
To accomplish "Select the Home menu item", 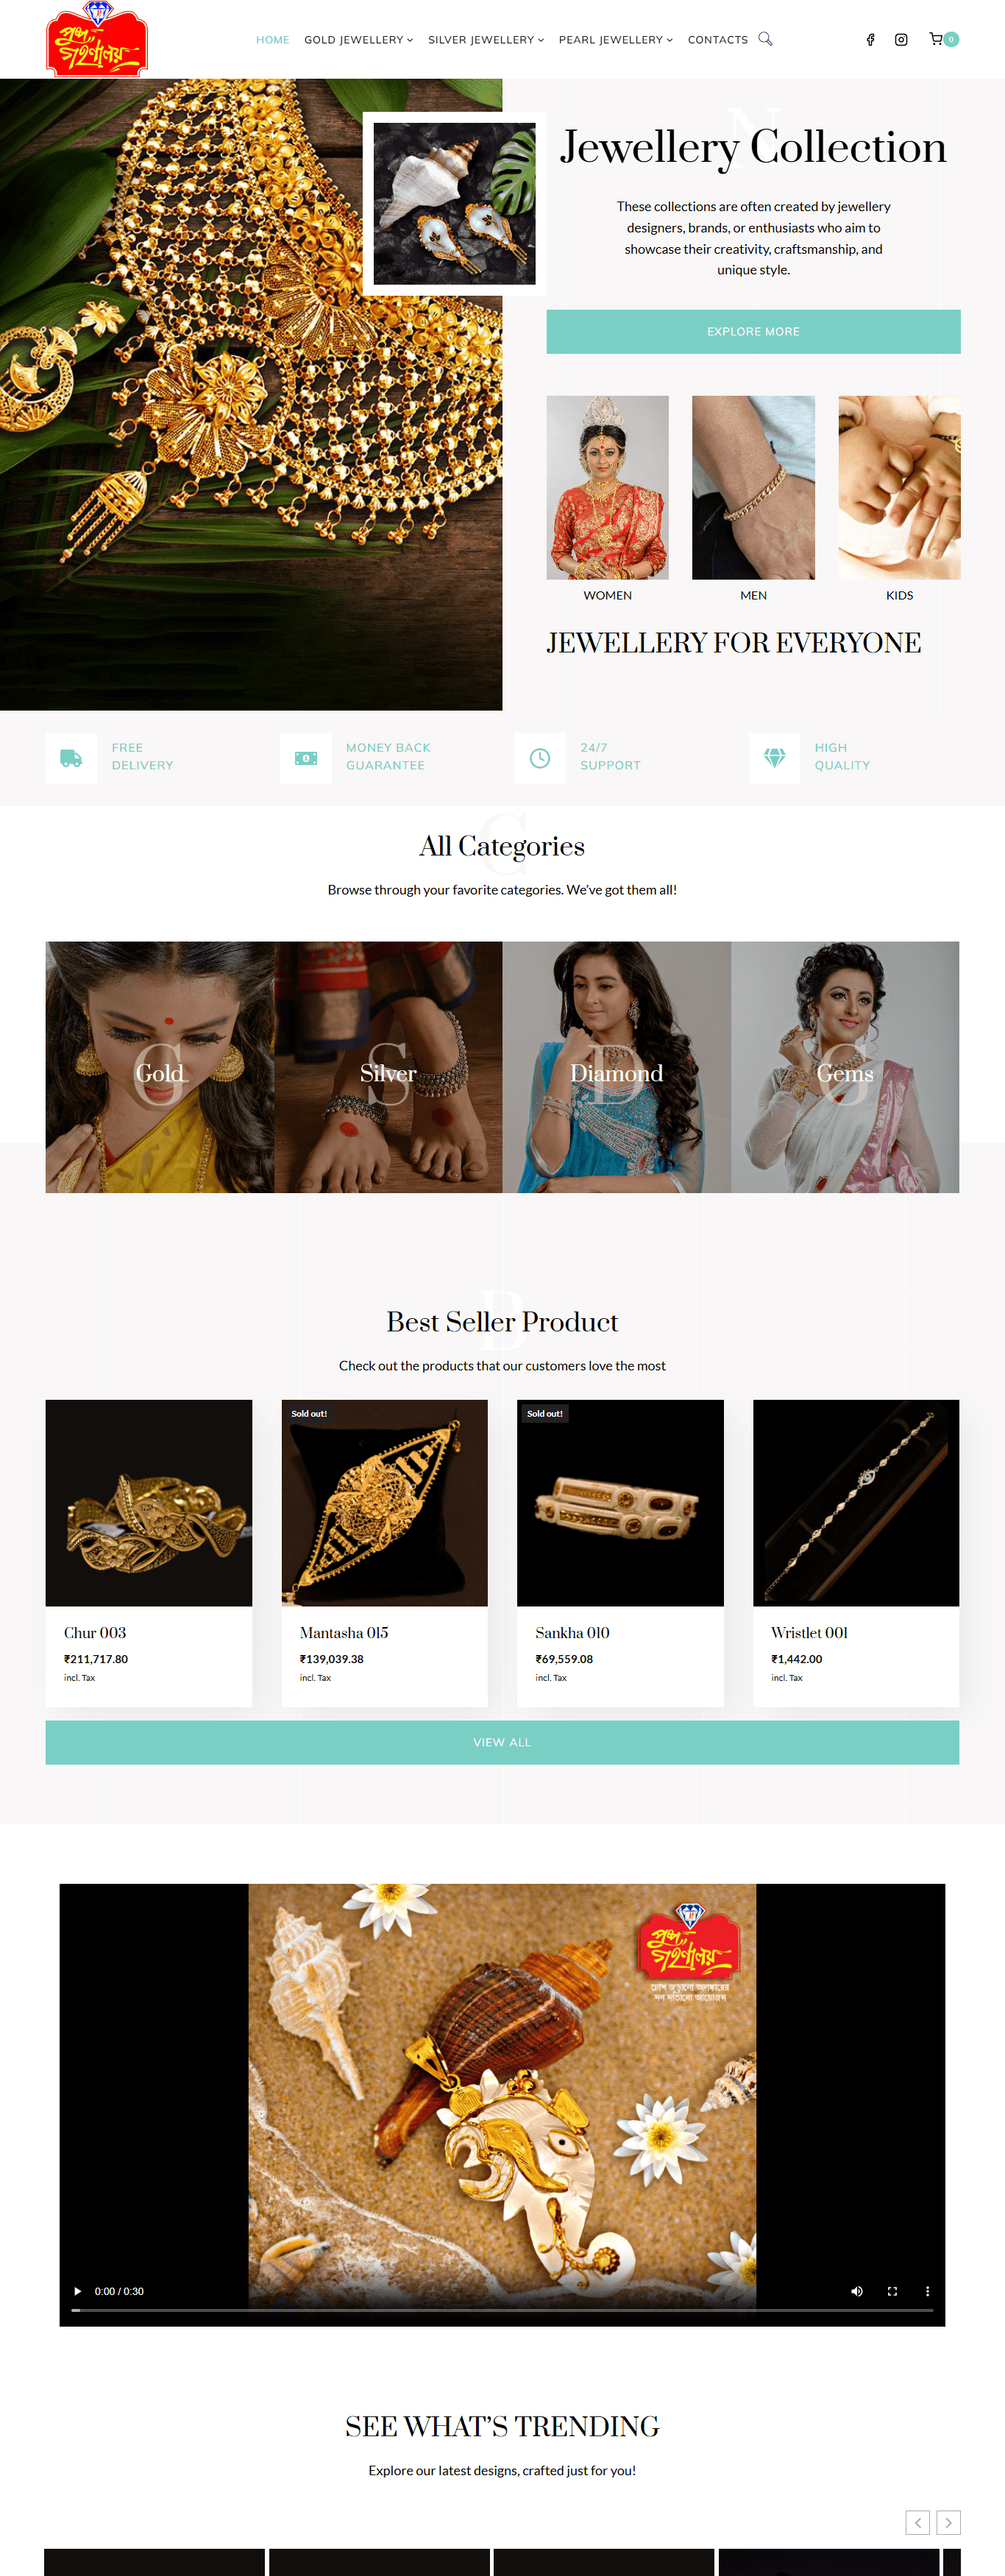I will click(272, 40).
